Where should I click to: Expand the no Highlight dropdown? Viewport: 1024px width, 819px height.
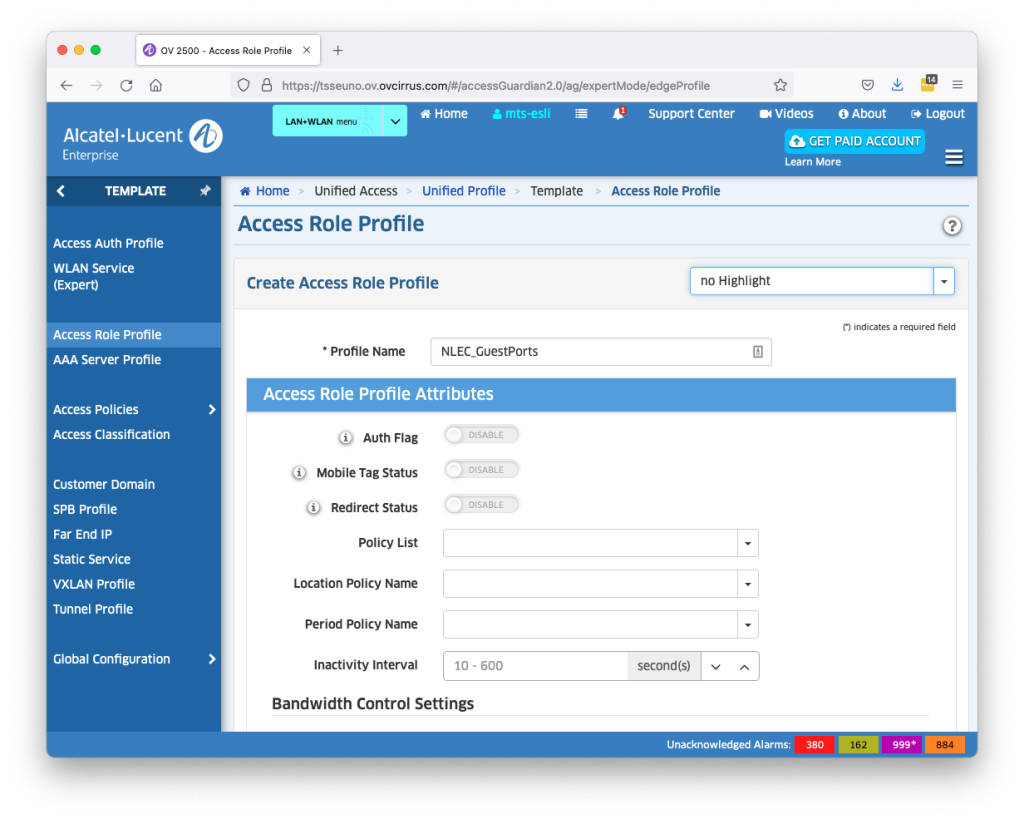943,282
